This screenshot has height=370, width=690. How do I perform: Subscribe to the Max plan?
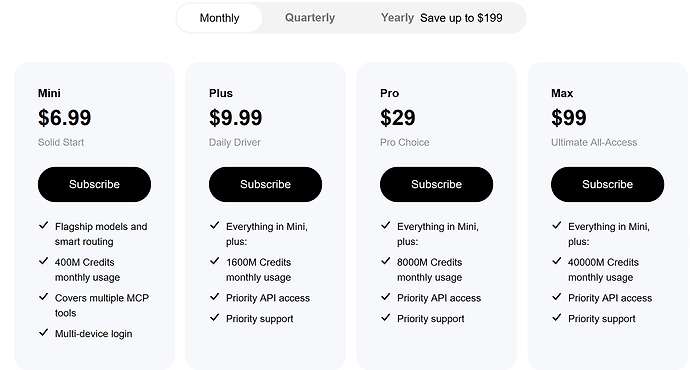tap(607, 184)
